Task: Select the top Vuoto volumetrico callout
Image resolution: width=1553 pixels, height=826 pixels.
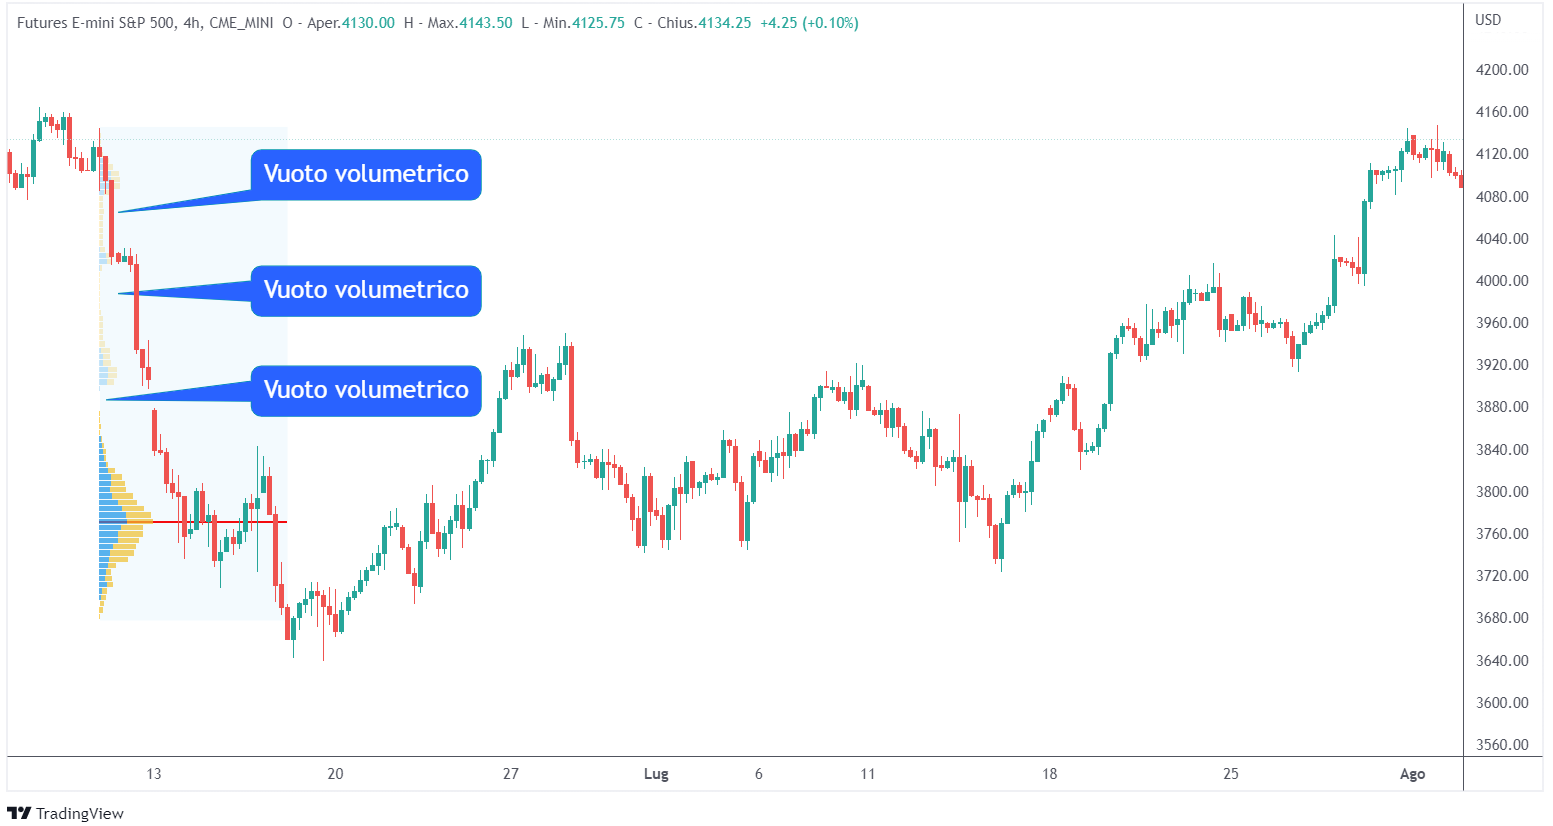Action: point(366,175)
